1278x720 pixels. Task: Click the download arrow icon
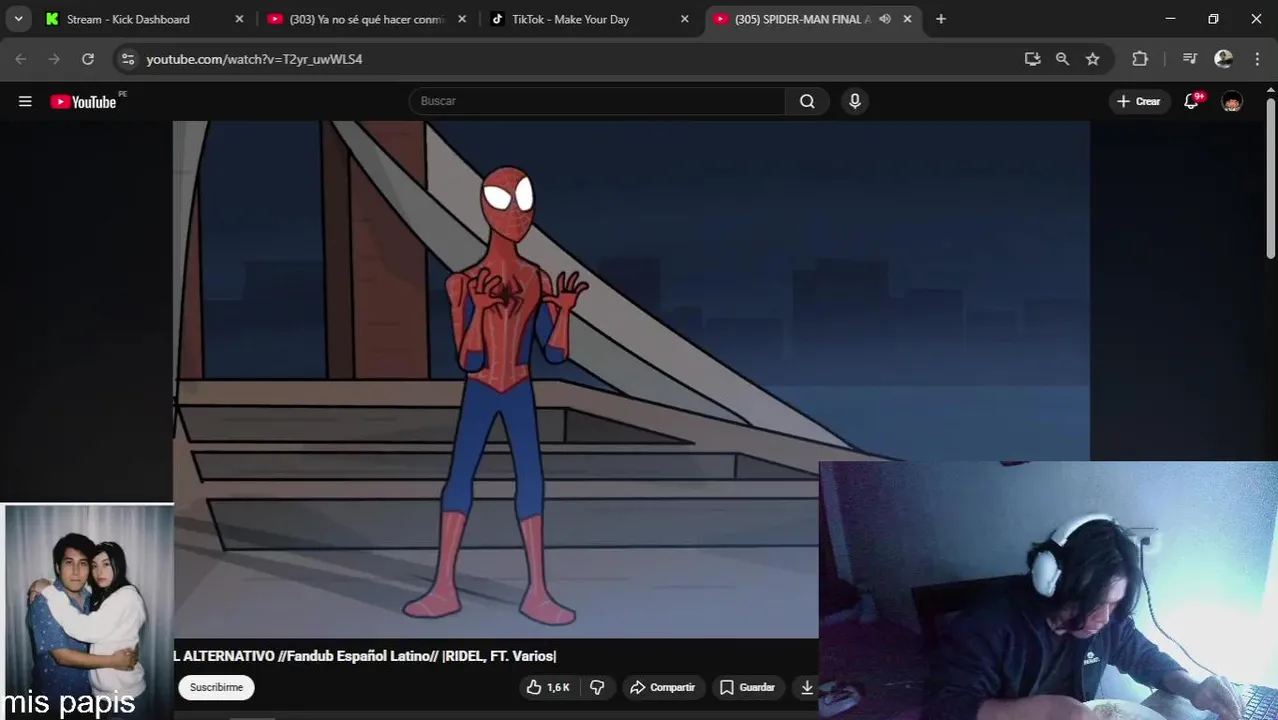[806, 687]
